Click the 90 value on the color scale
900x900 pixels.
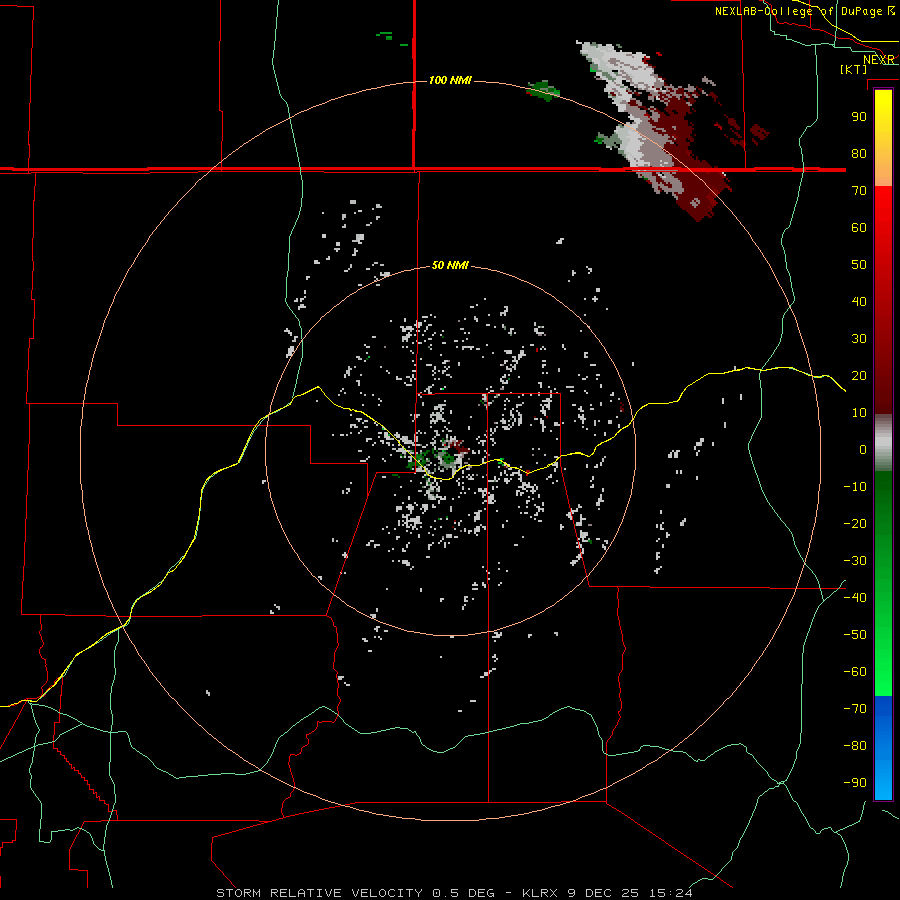point(859,117)
